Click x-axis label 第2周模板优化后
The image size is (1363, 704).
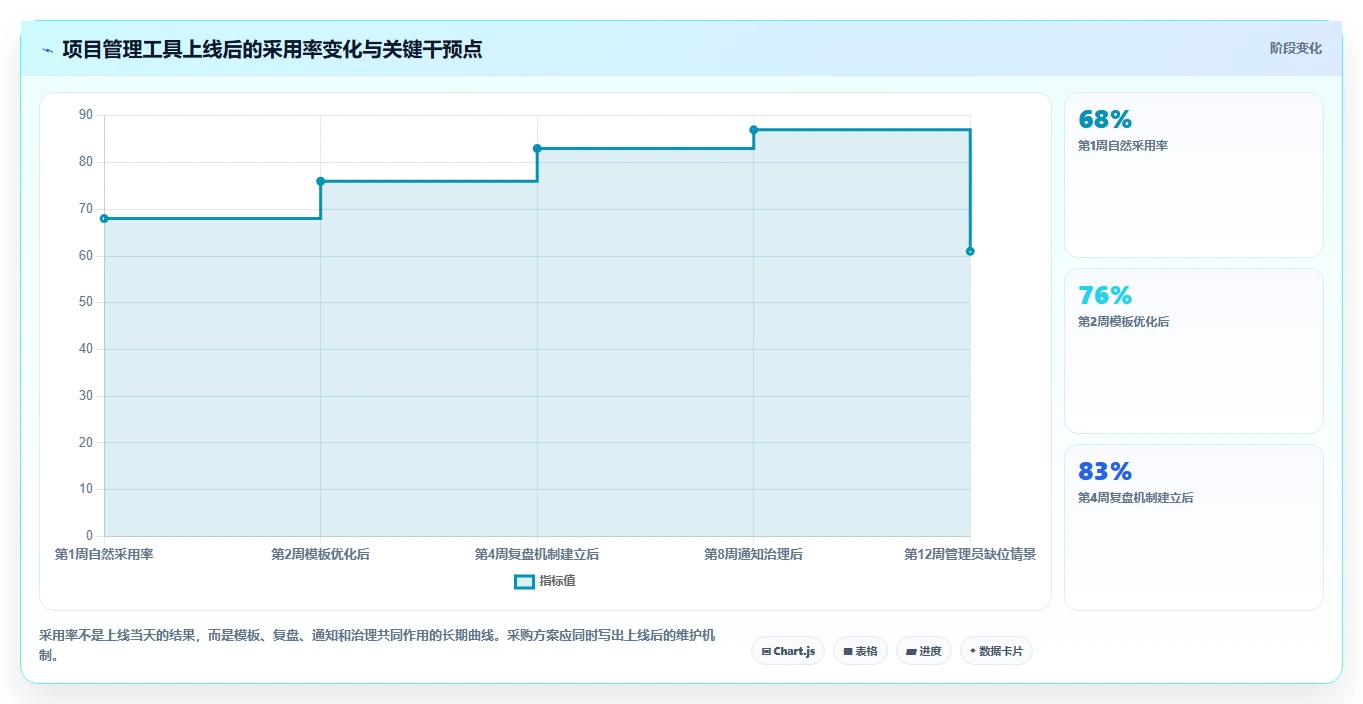tap(320, 554)
